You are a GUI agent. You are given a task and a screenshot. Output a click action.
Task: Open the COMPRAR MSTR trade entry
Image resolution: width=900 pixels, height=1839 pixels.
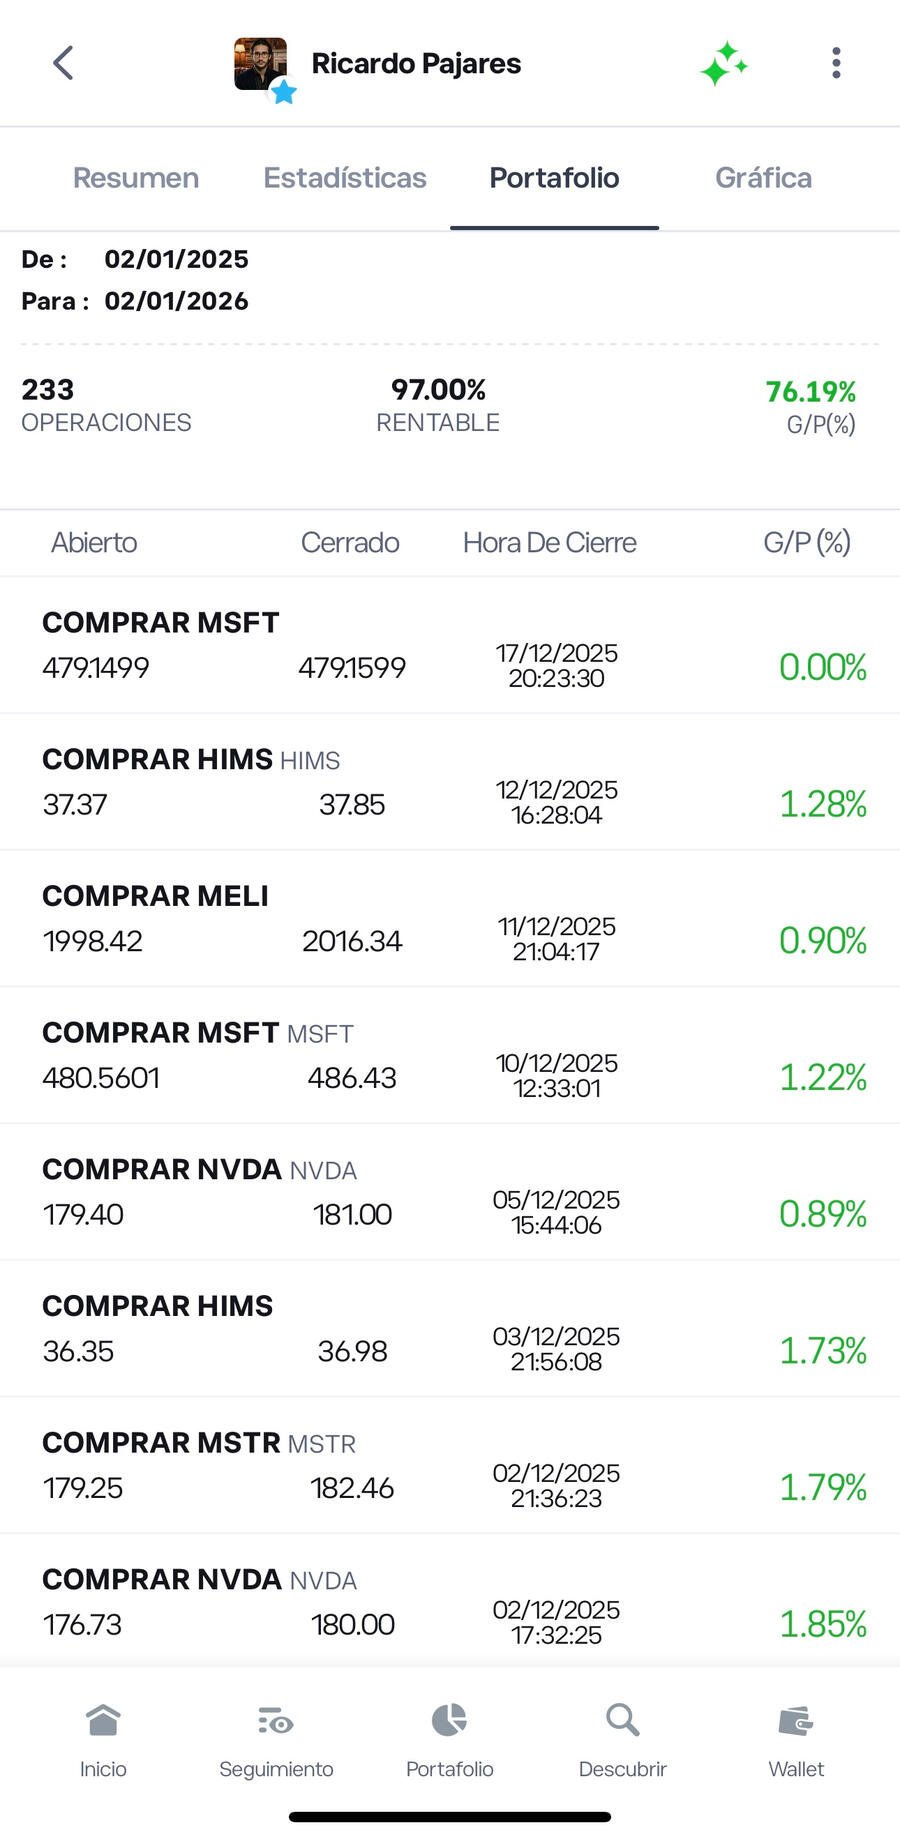pos(450,1465)
